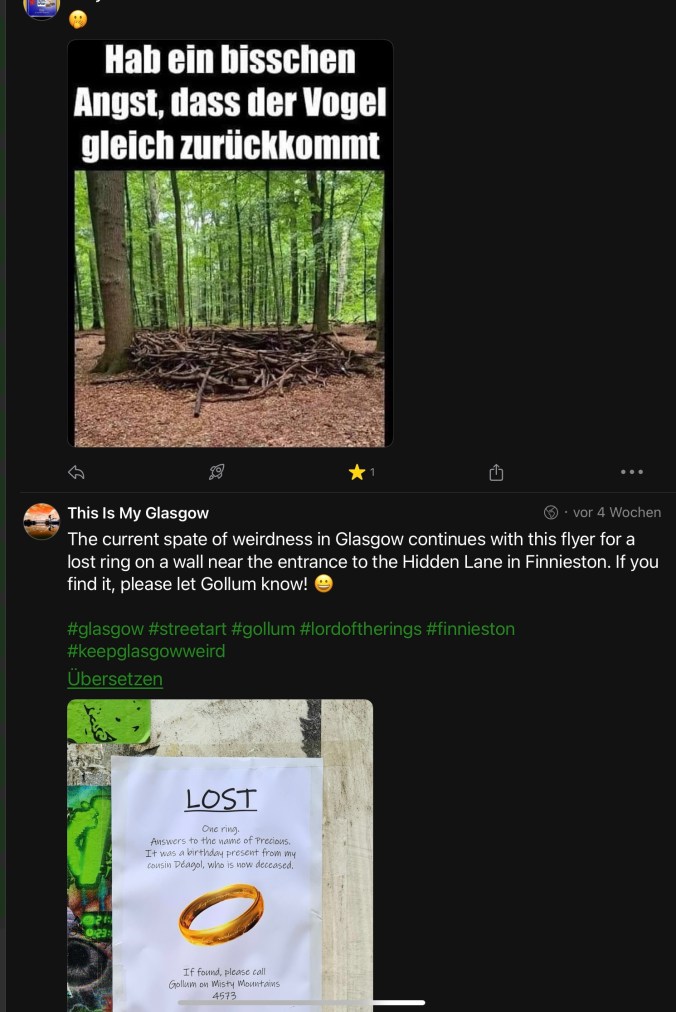Select the #gollum hashtag
The width and height of the screenshot is (676, 1012).
pos(263,629)
